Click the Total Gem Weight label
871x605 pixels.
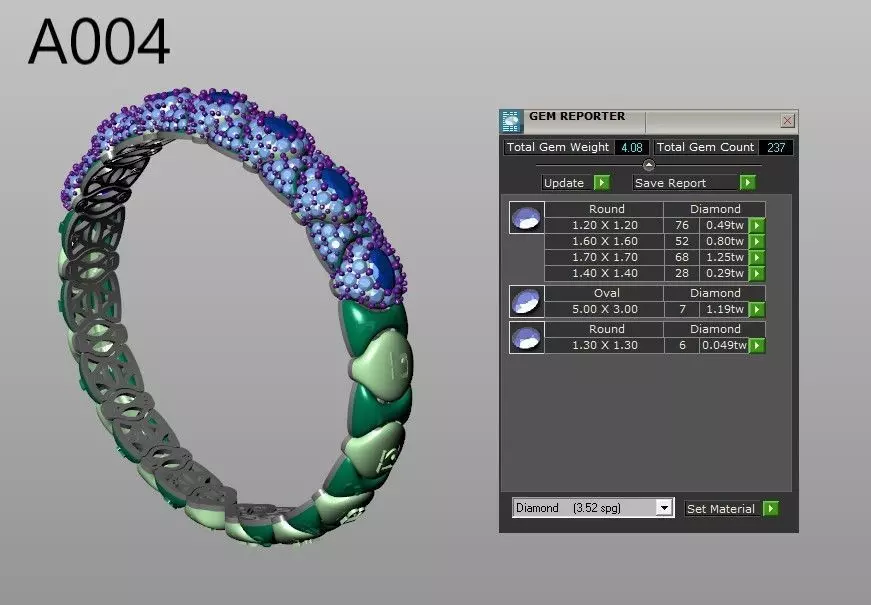[x=558, y=147]
